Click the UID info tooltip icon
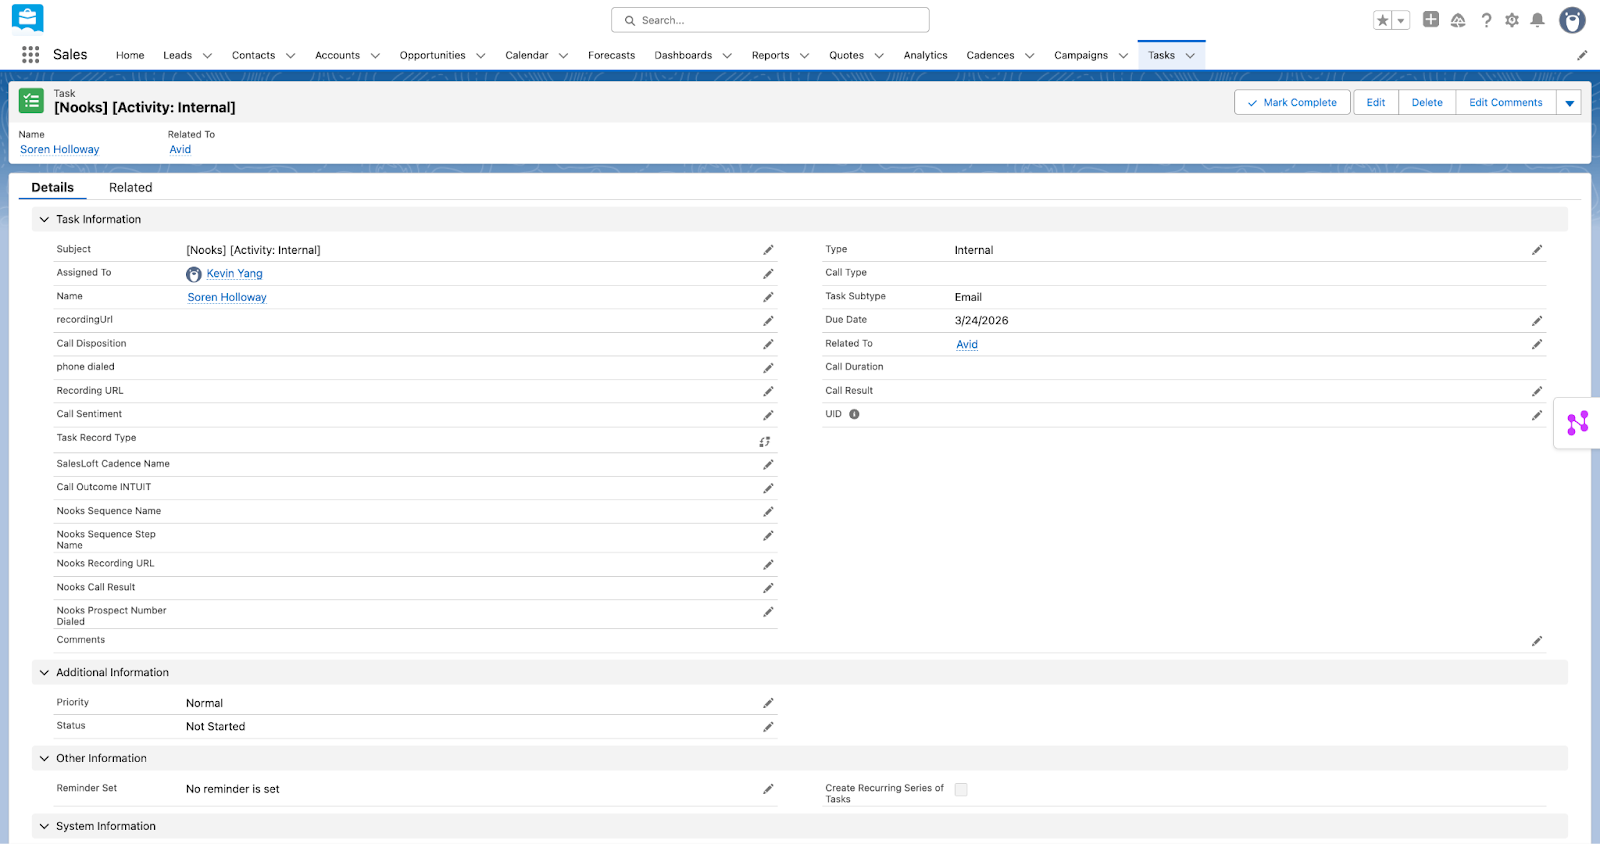Viewport: 1600px width, 844px height. pos(854,414)
